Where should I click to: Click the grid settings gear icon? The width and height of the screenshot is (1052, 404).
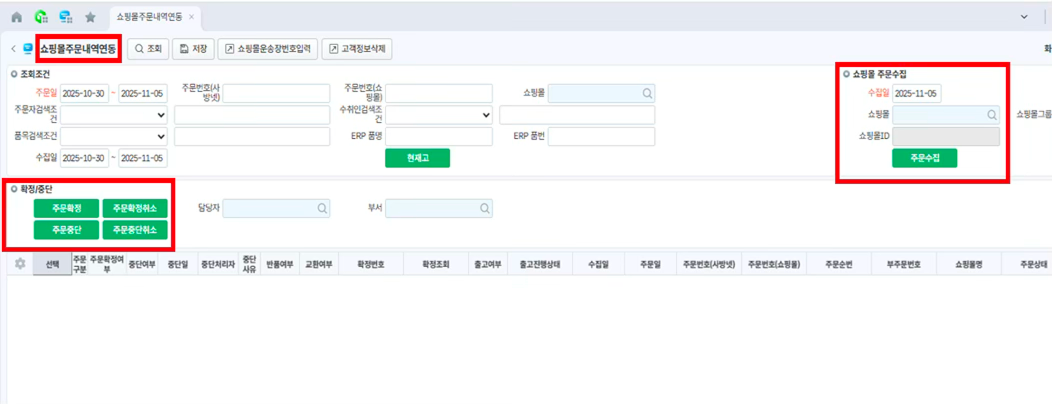tap(19, 264)
